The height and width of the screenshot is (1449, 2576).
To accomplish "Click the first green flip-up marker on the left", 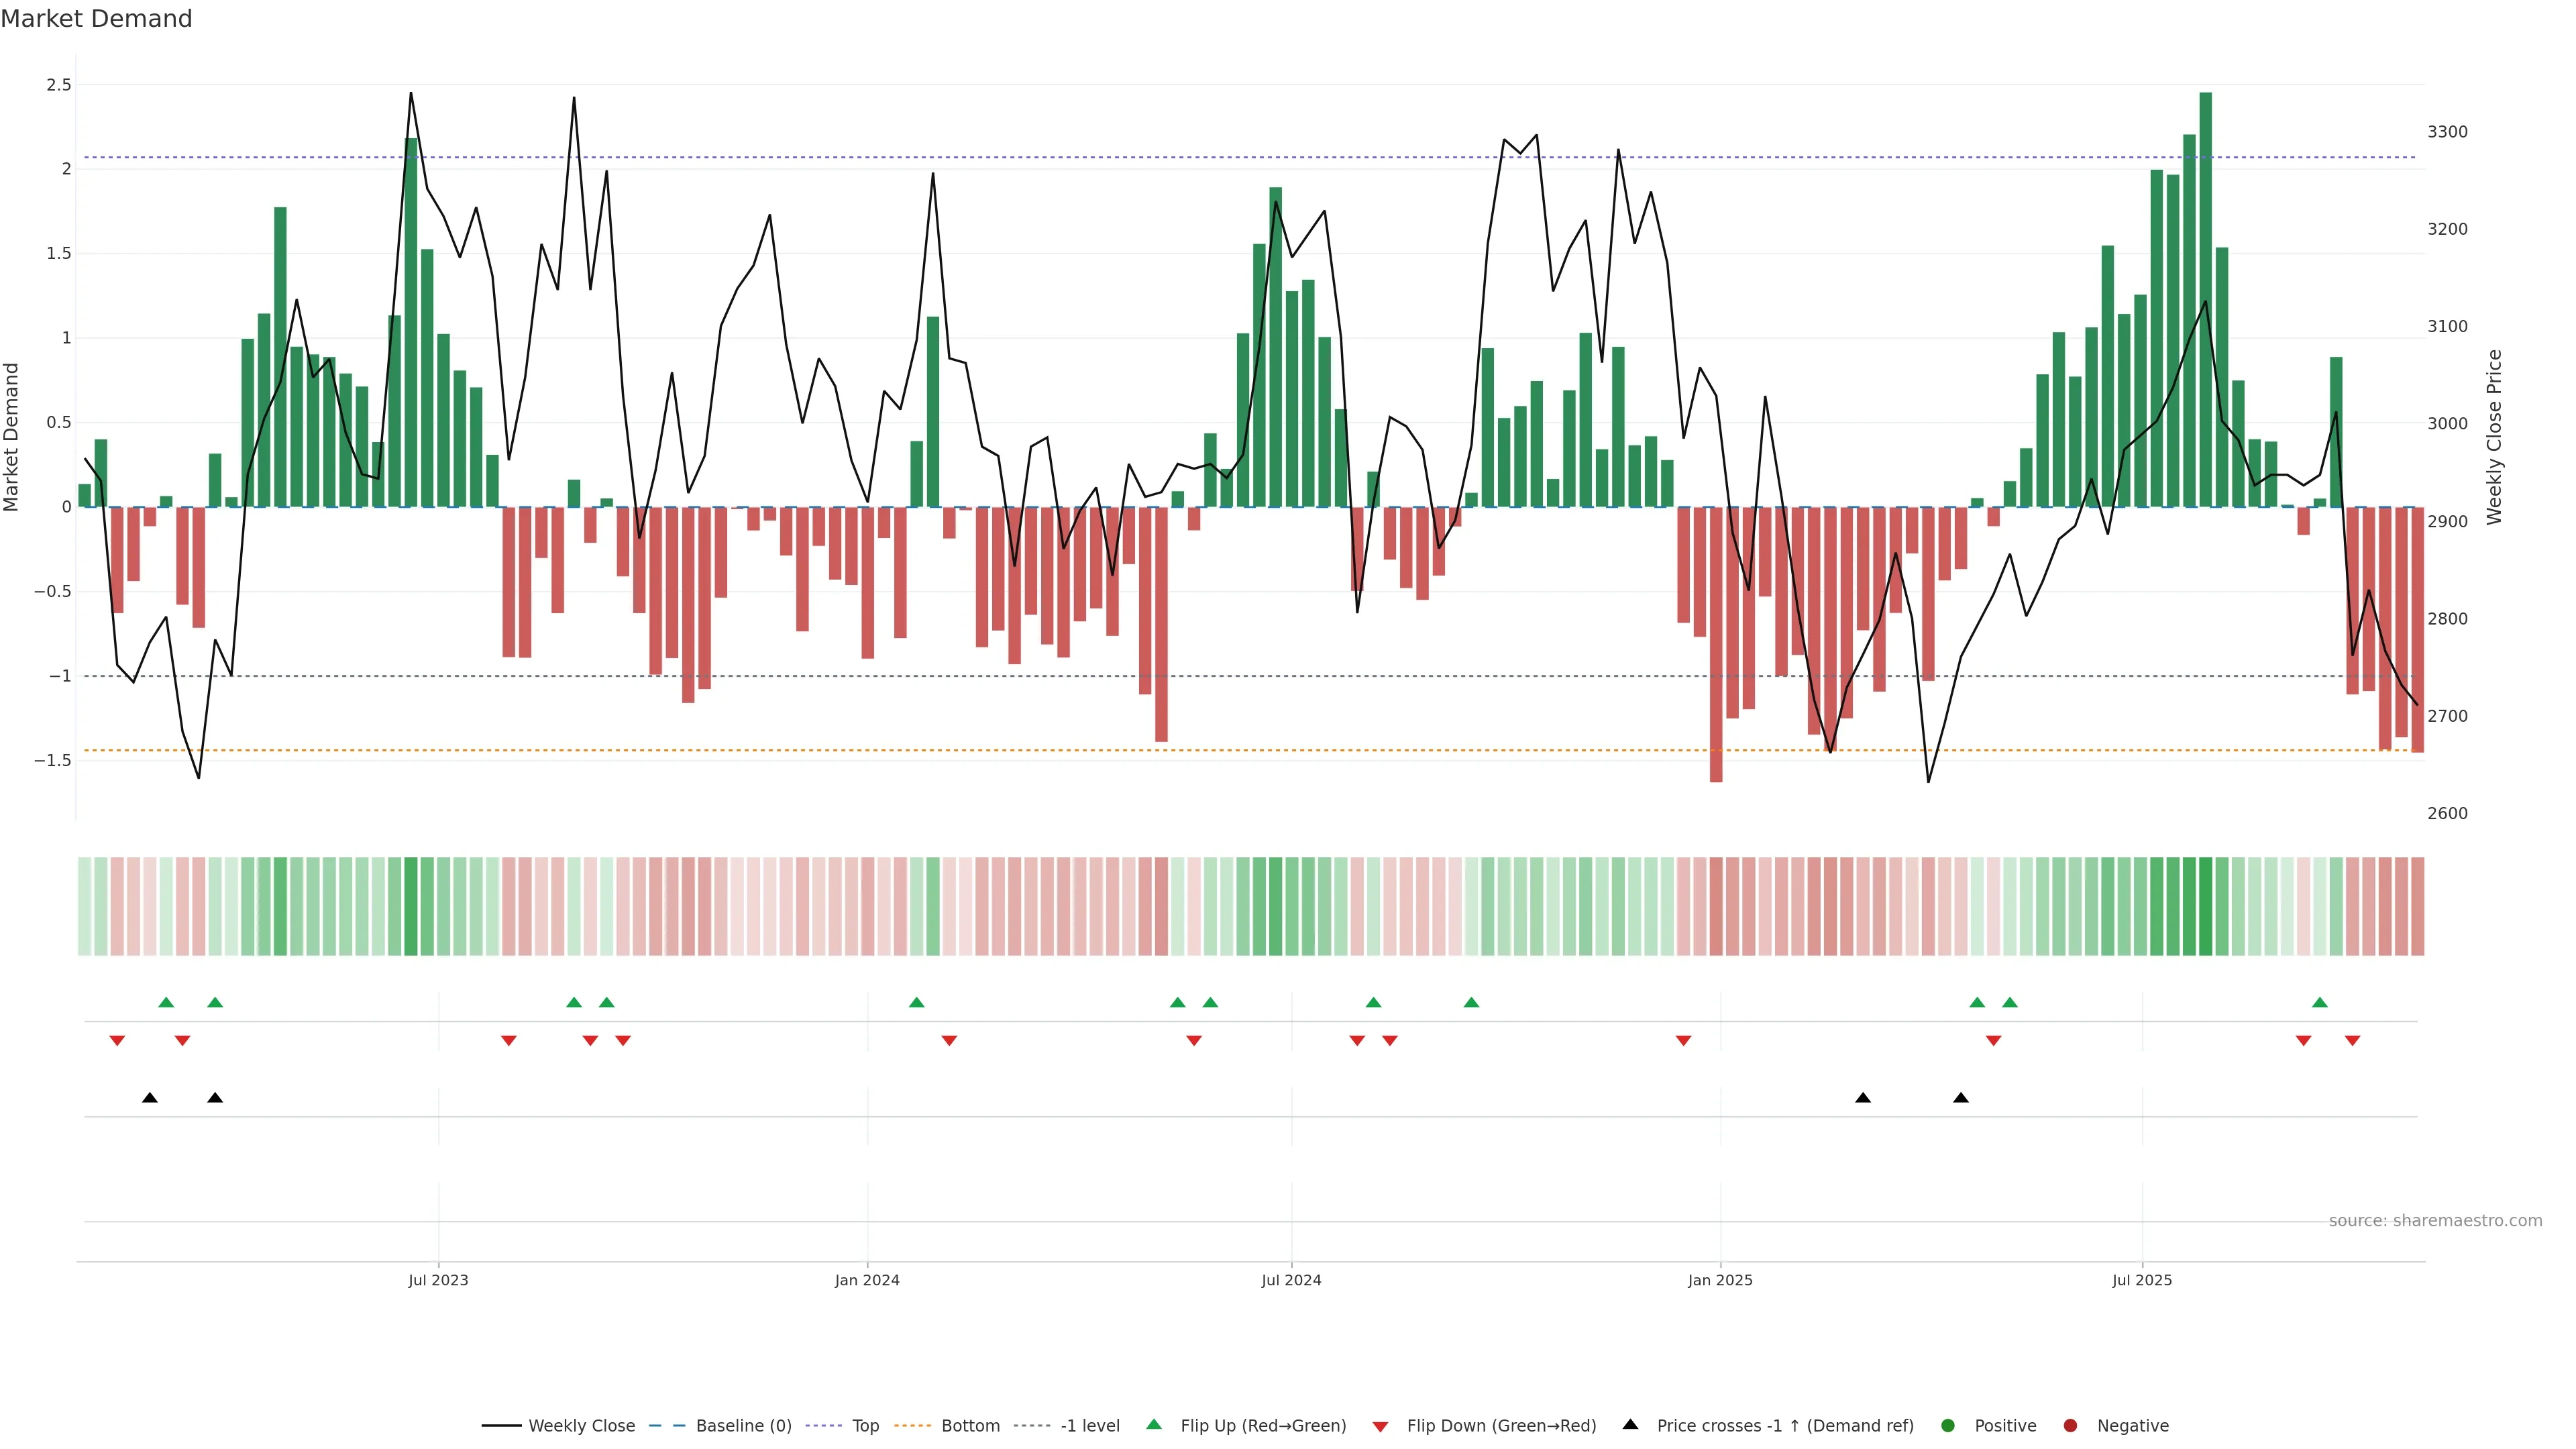I will tap(166, 1002).
